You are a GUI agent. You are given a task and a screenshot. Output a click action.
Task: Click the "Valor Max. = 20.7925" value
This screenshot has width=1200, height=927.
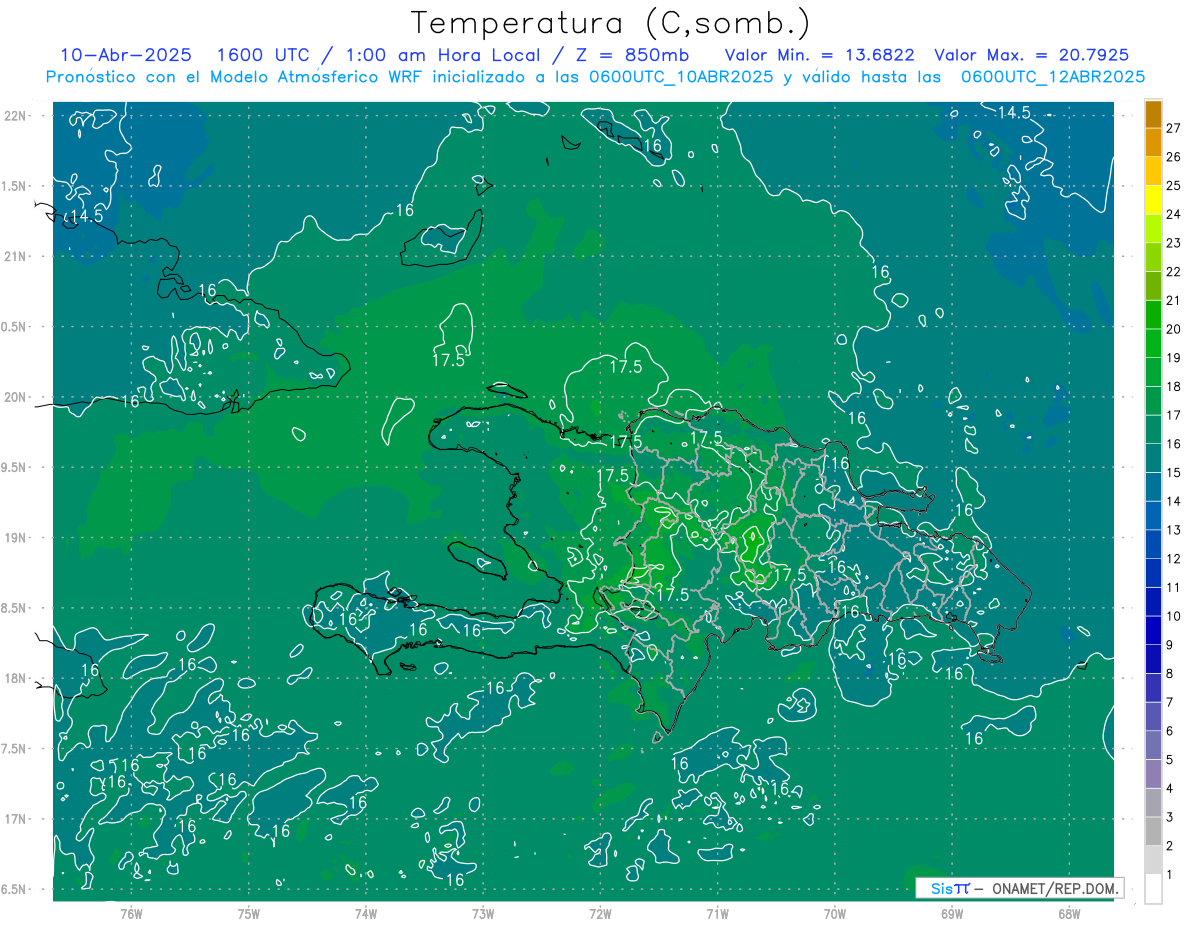coord(1031,55)
